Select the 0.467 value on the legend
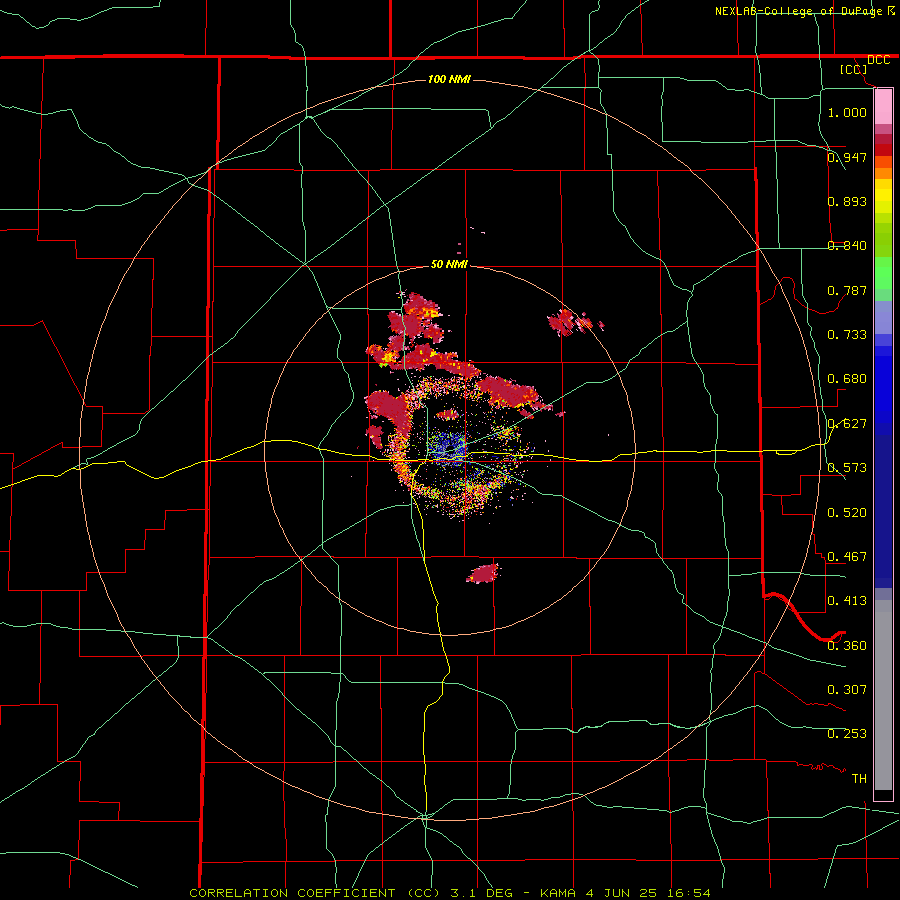The height and width of the screenshot is (900, 900). 847,557
